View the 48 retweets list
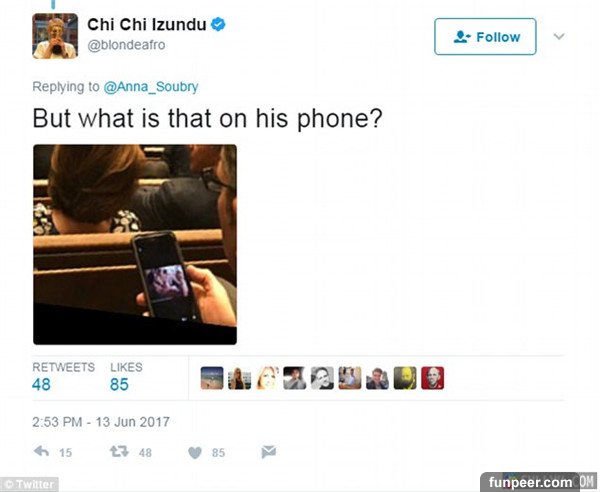This screenshot has height=492, width=600. (x=63, y=377)
